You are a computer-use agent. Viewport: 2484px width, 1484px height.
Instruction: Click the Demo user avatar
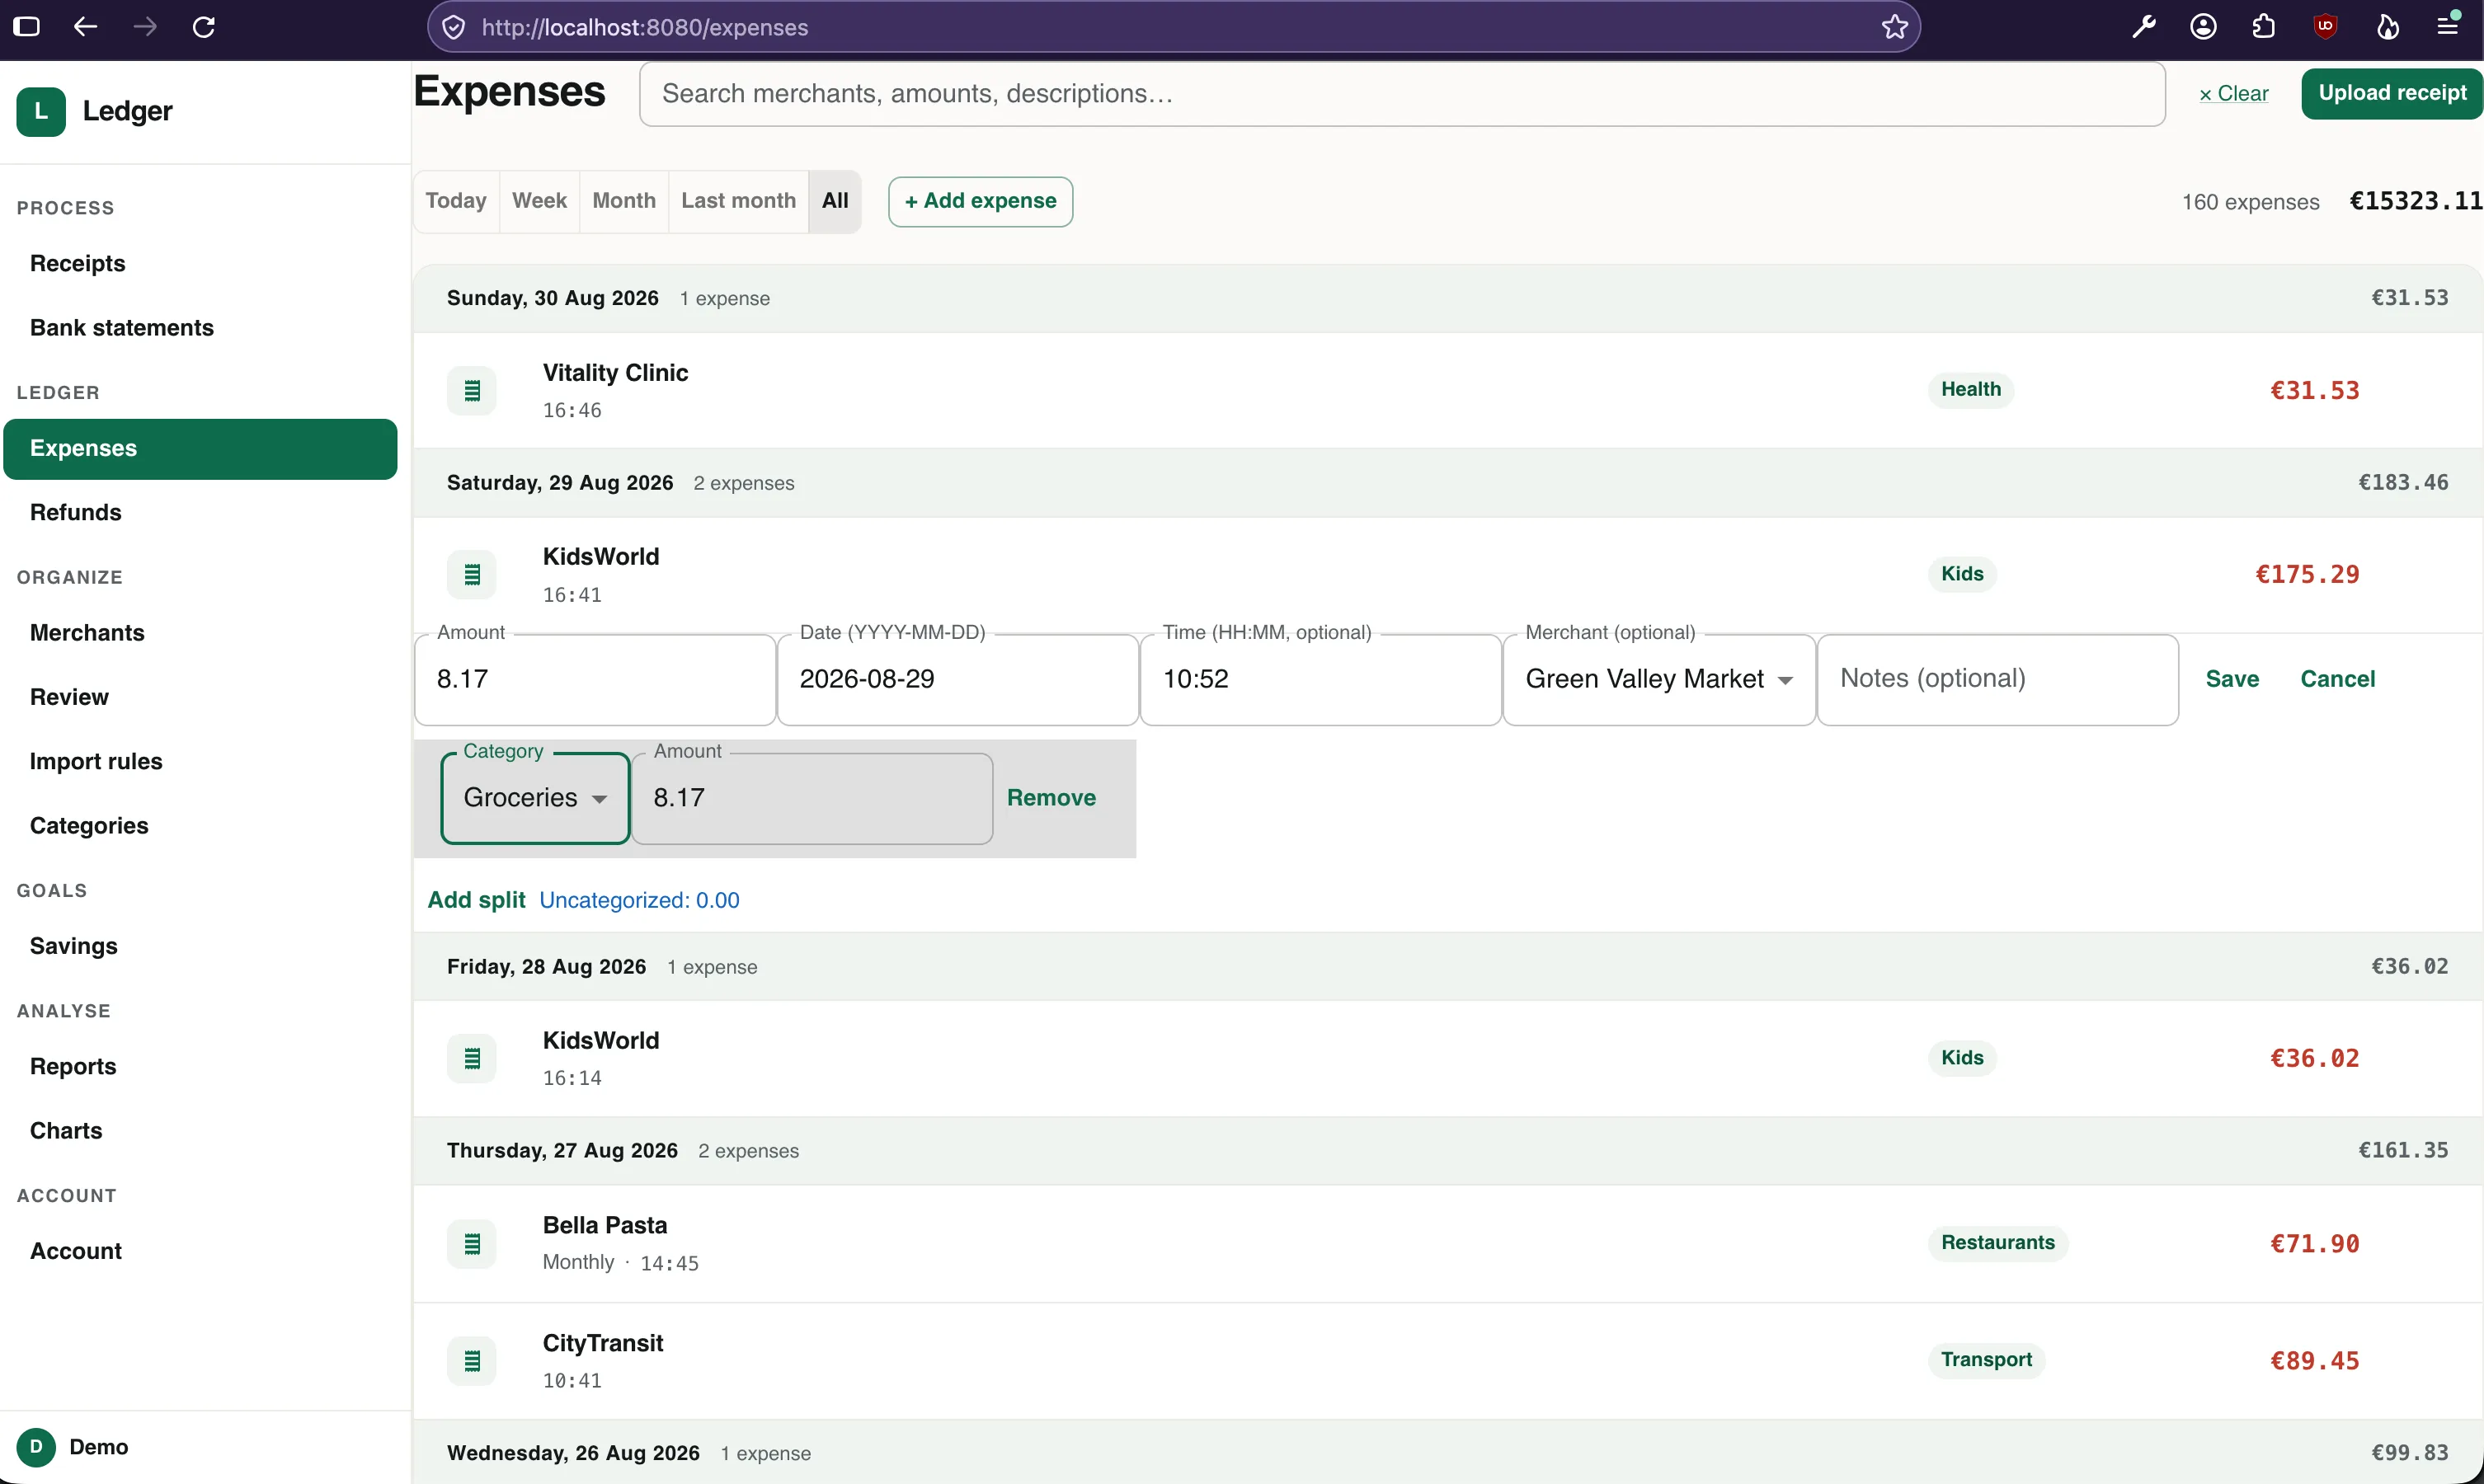tap(36, 1447)
